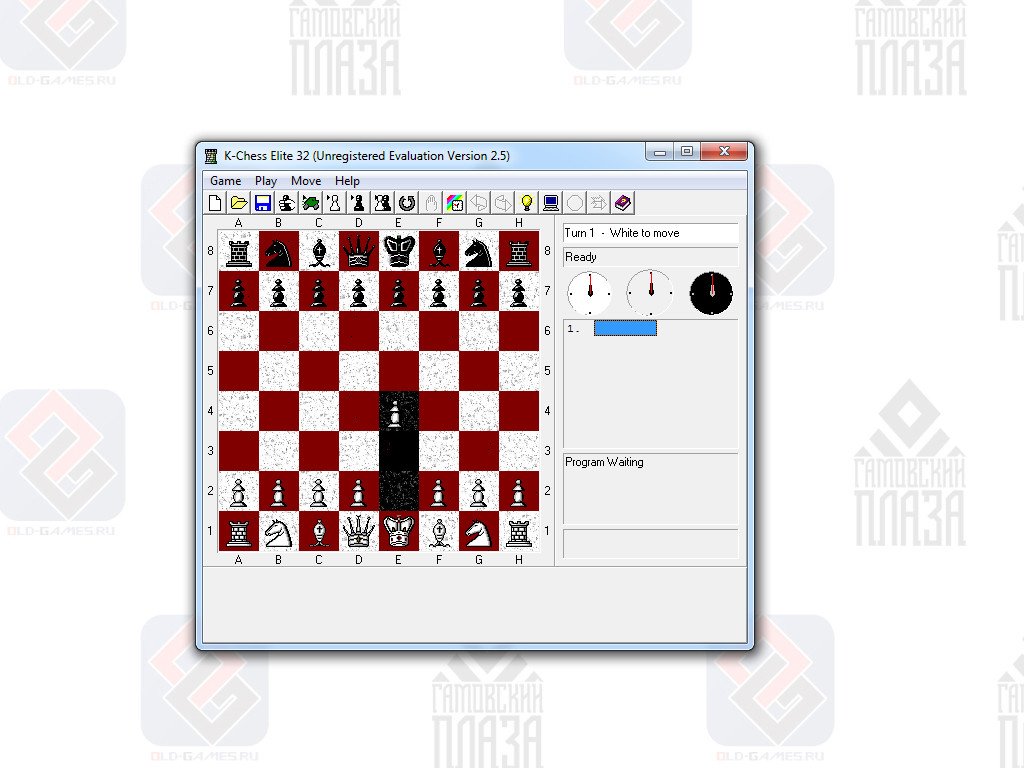This screenshot has width=1024, height=768.
Task: Select the white rook on H1
Action: (x=519, y=532)
